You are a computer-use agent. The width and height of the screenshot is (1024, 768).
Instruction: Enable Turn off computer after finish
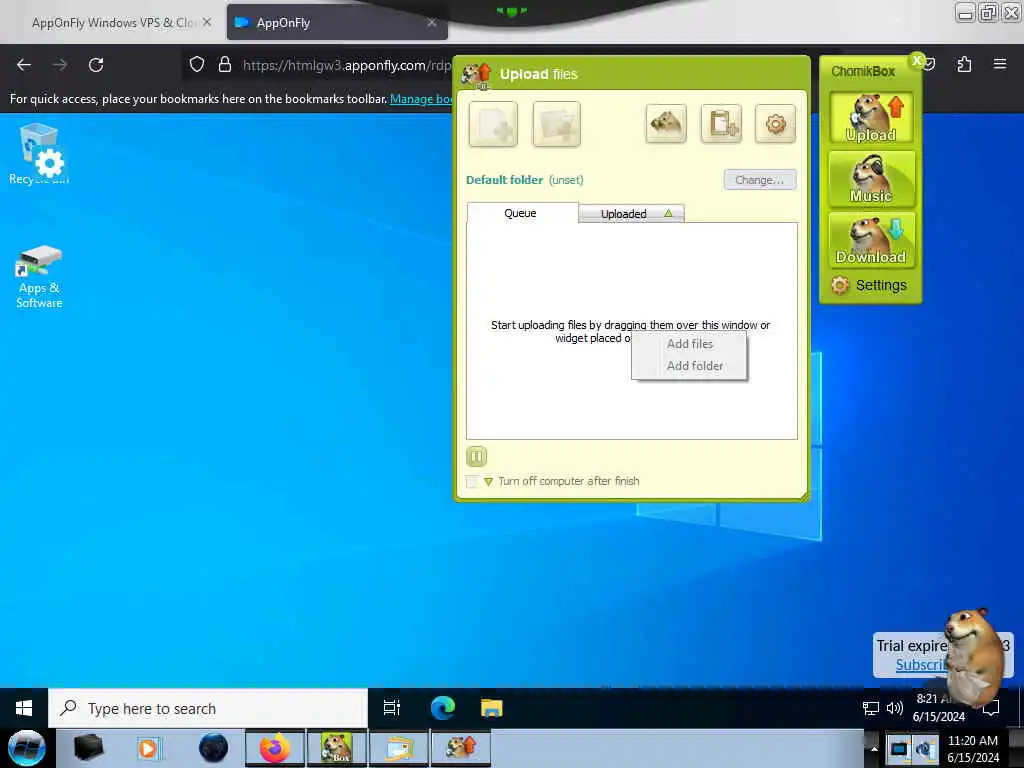click(x=472, y=482)
